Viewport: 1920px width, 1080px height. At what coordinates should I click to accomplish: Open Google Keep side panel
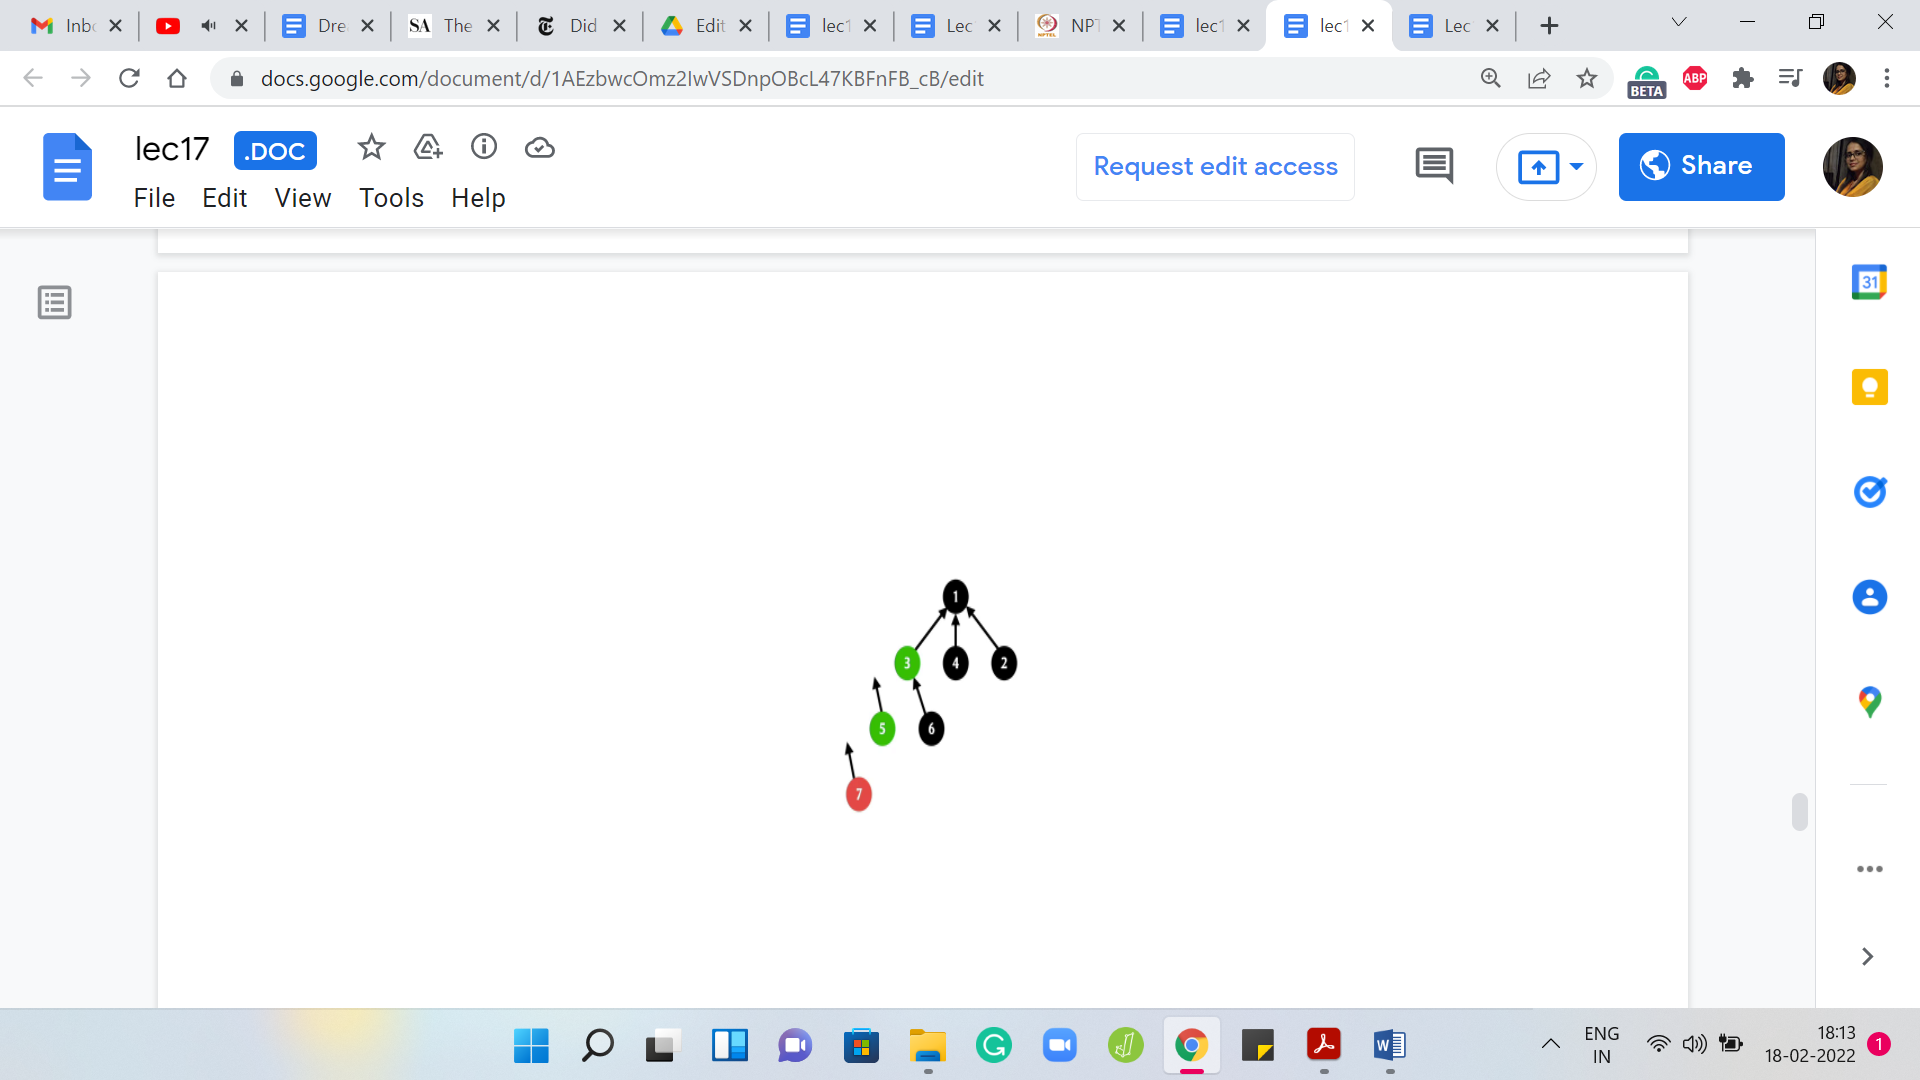pyautogui.click(x=1869, y=387)
